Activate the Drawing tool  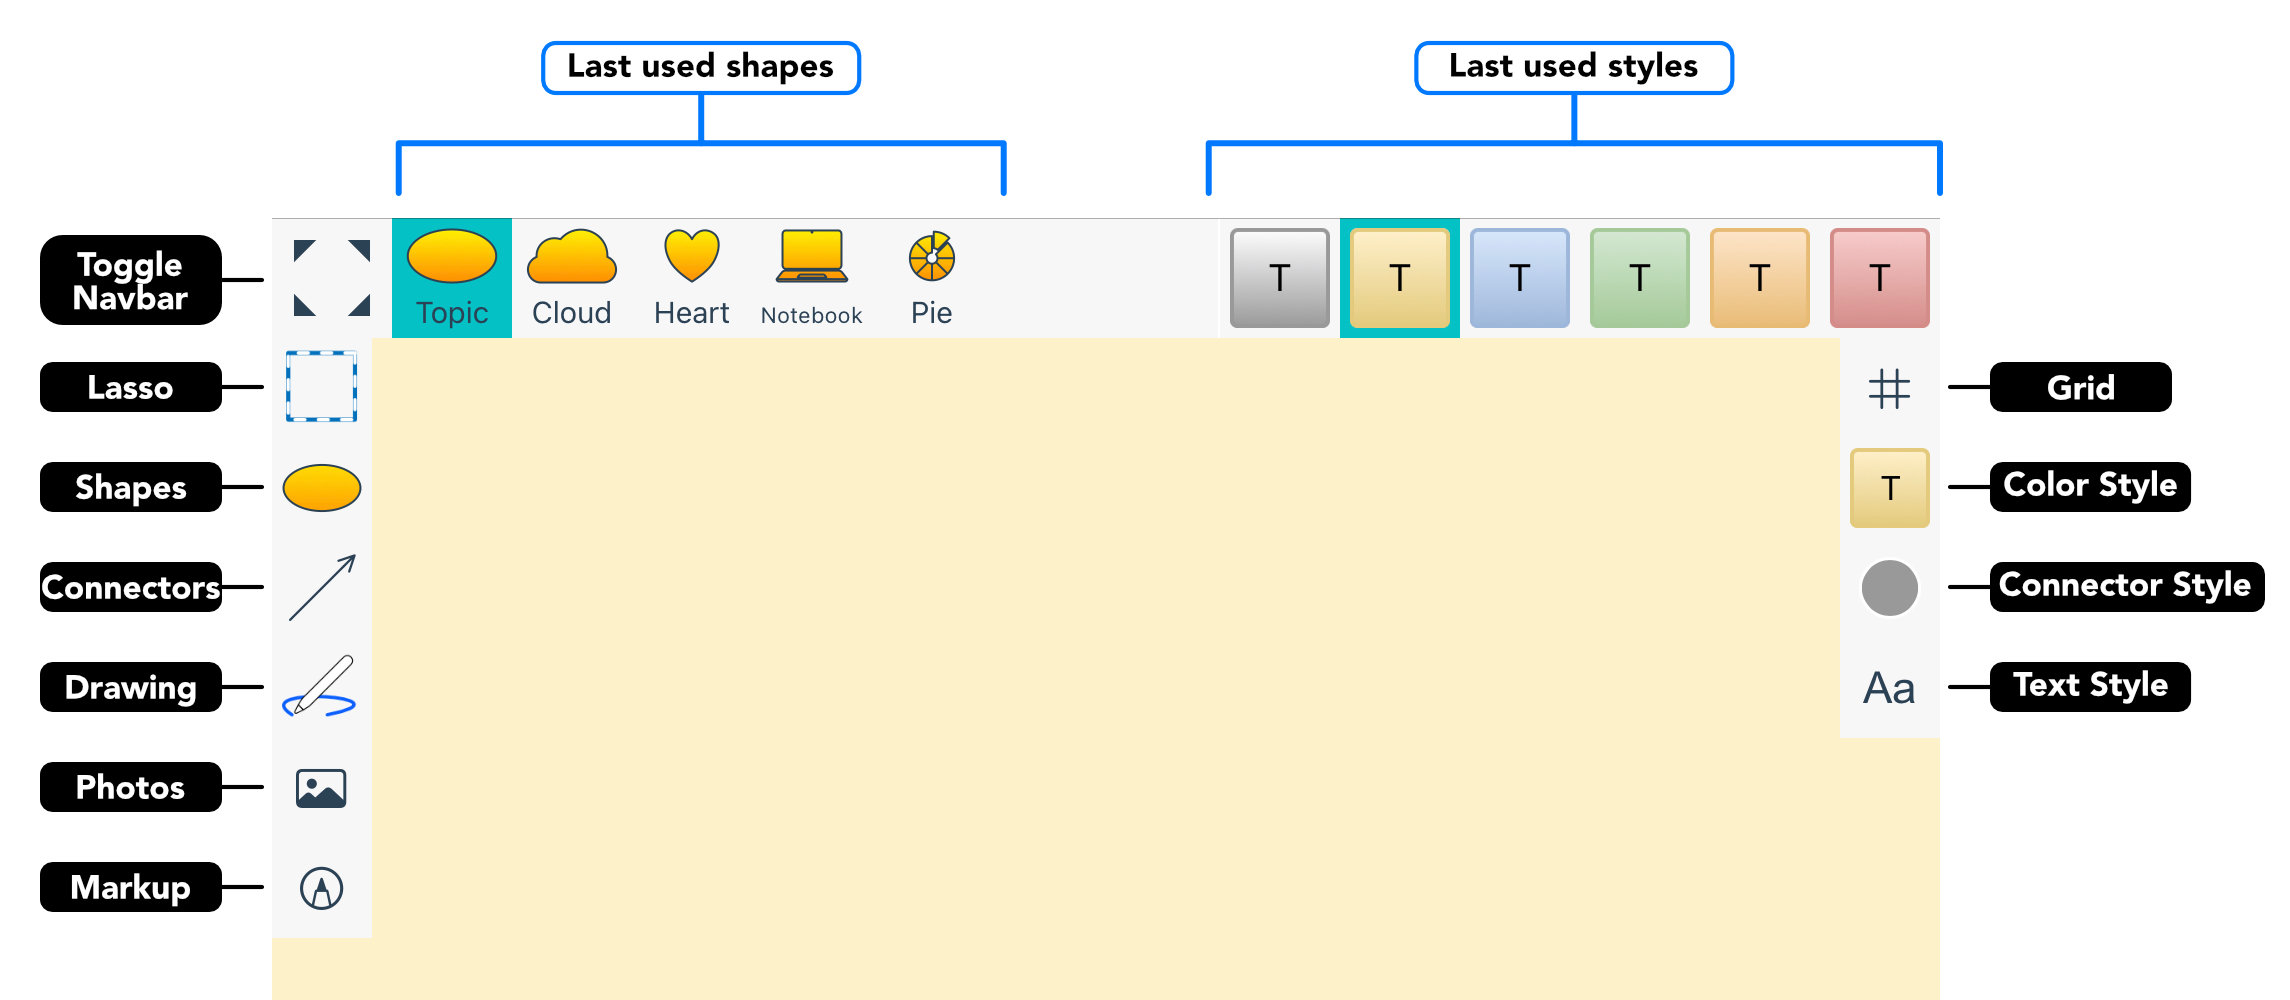tap(321, 687)
